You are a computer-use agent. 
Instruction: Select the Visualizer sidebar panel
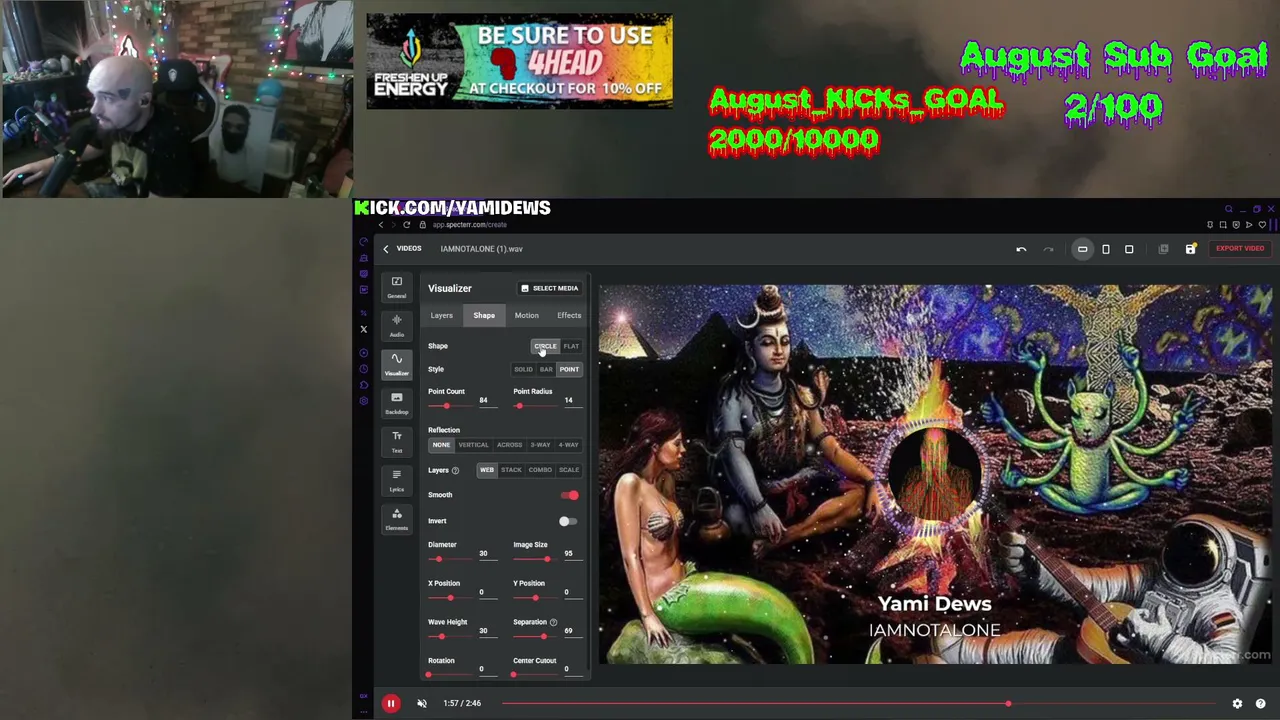click(397, 365)
